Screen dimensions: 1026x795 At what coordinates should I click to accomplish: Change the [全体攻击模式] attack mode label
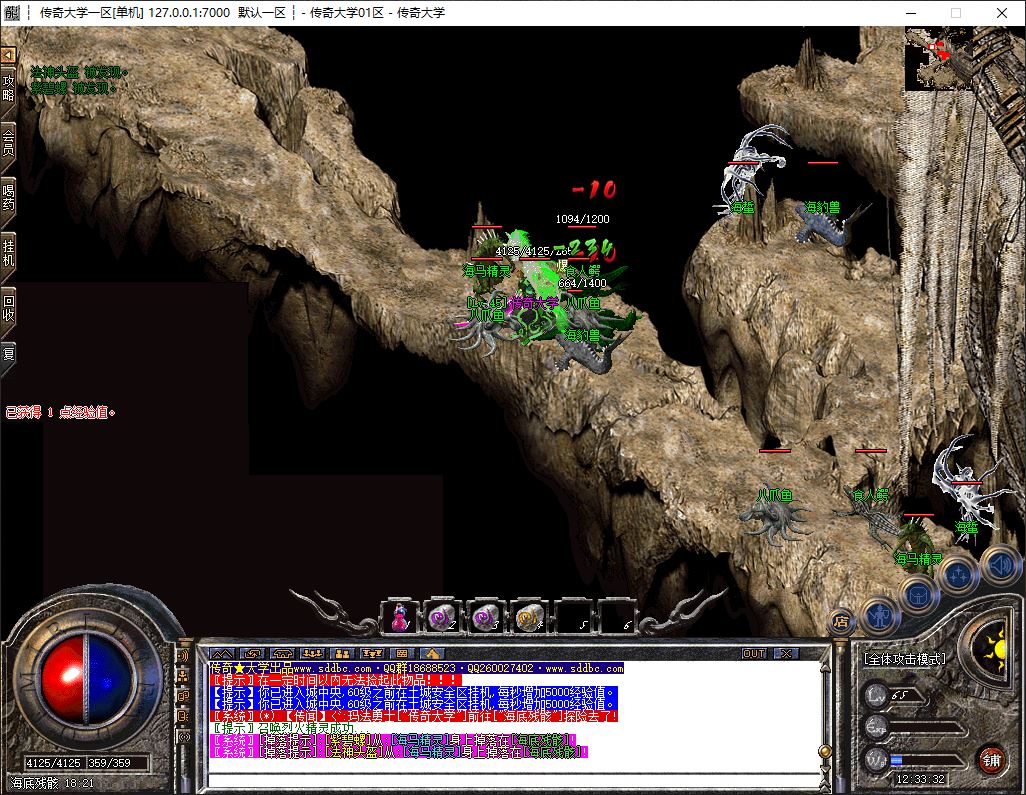click(905, 659)
